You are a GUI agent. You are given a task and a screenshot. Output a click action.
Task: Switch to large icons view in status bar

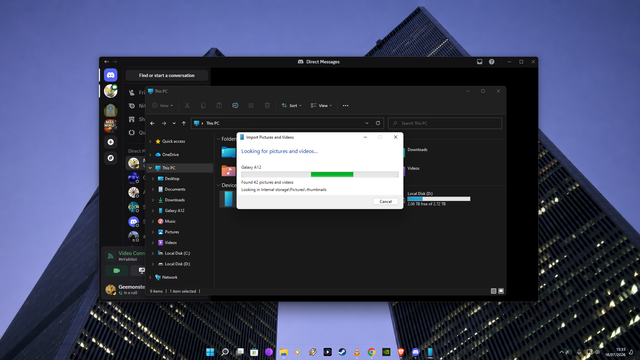click(501, 291)
